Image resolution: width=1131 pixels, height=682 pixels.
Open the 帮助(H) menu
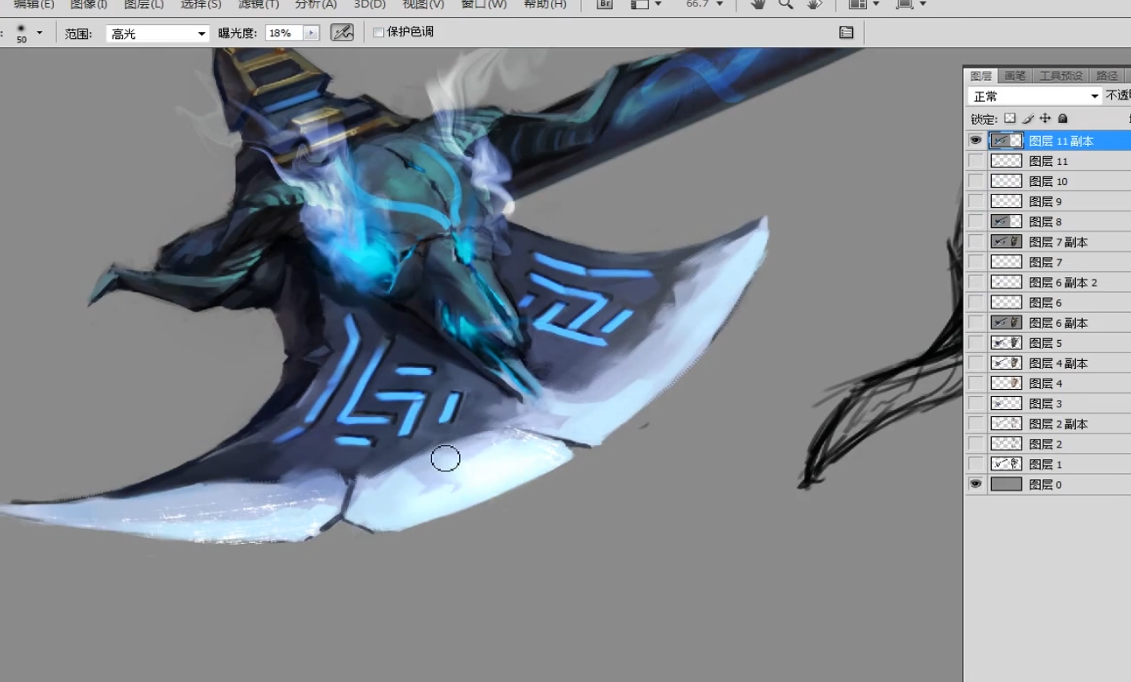click(545, 4)
